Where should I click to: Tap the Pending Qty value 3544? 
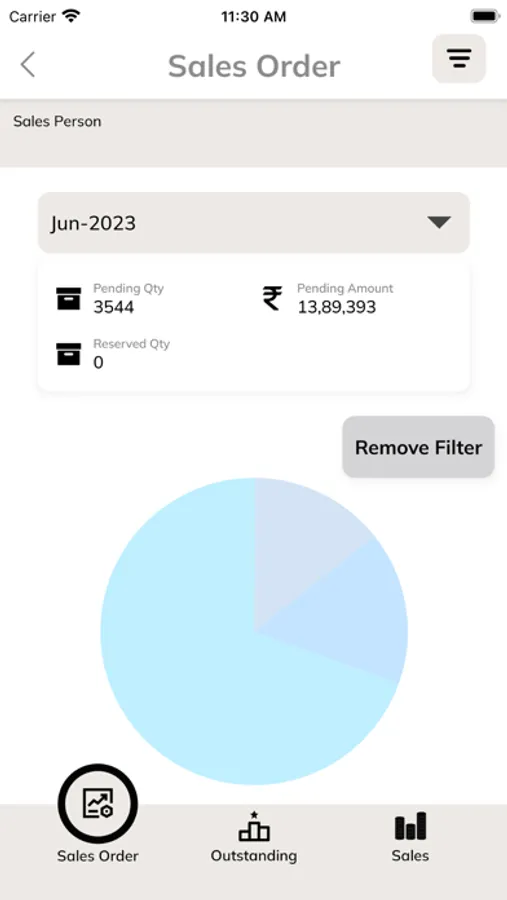coord(114,307)
